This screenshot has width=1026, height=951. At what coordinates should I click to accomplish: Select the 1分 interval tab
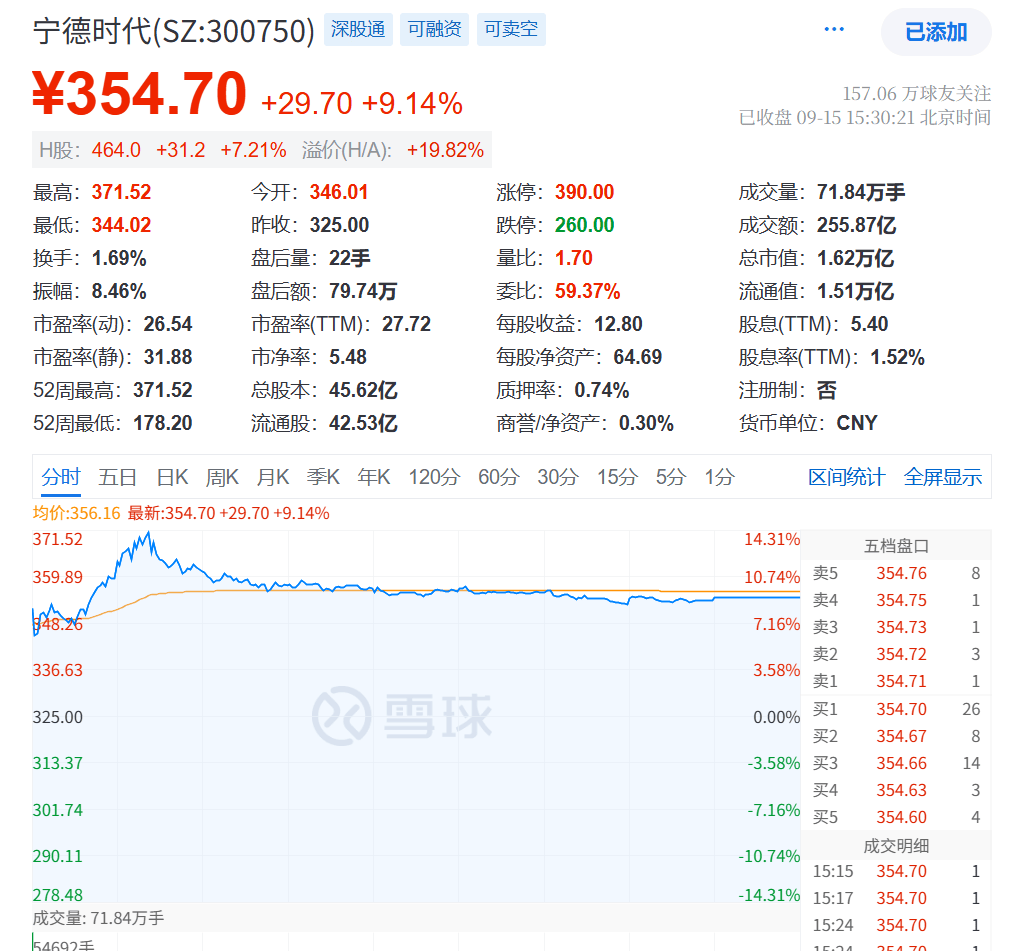coord(720,477)
